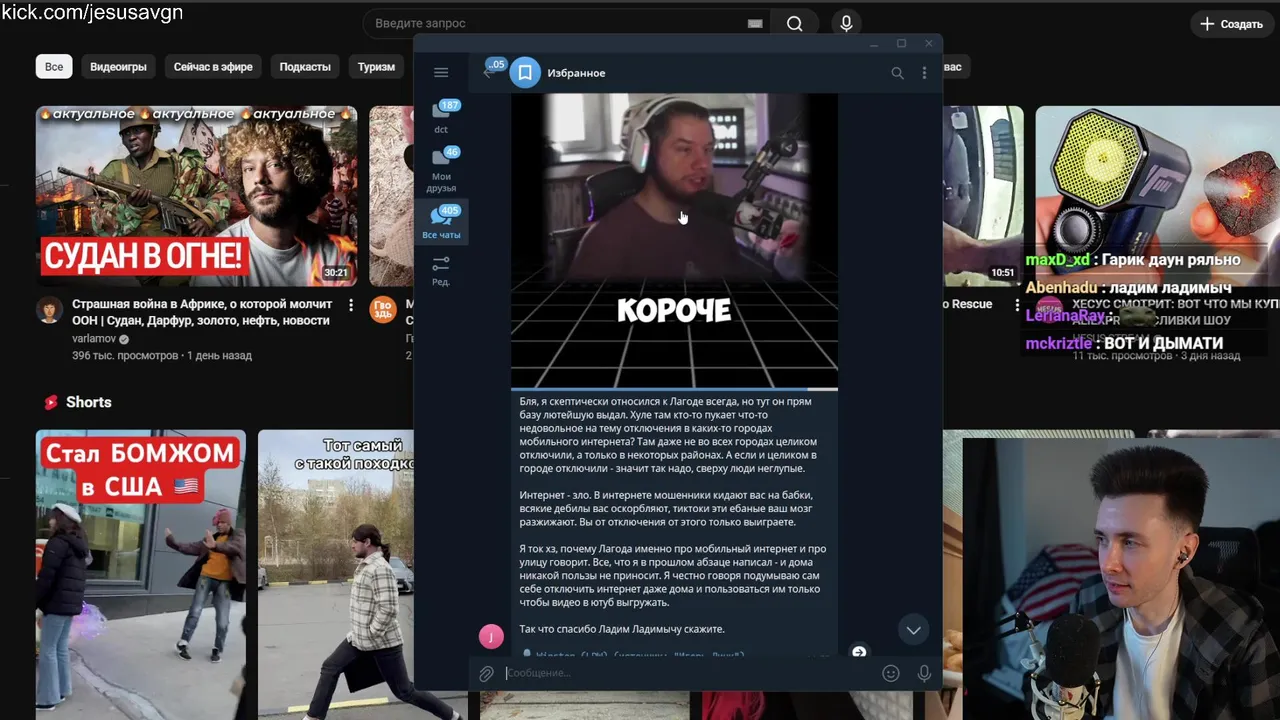The width and height of the screenshot is (1280, 720).
Task: Record a voice message in Telegram
Action: tap(924, 674)
